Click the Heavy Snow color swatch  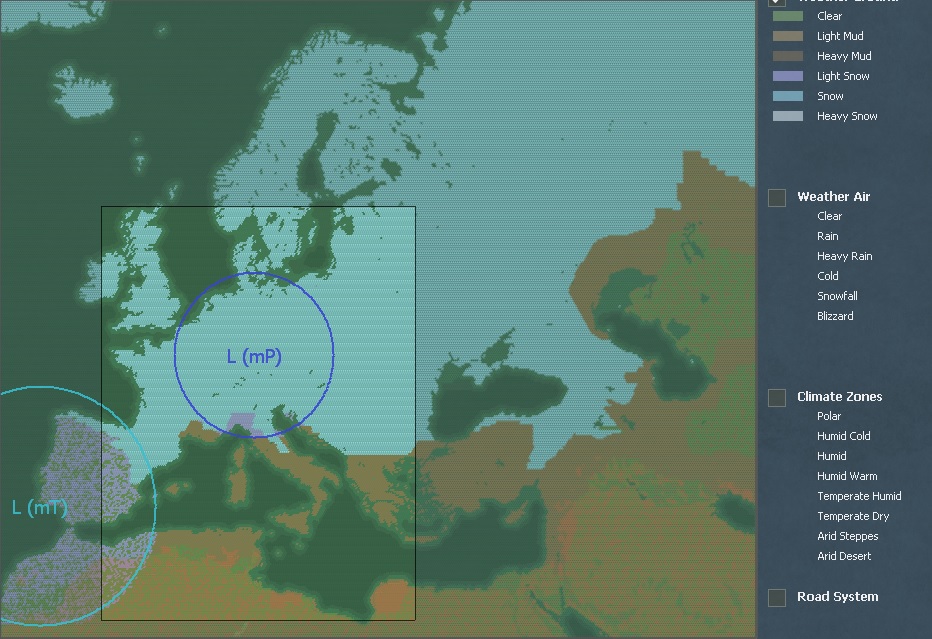[788, 116]
